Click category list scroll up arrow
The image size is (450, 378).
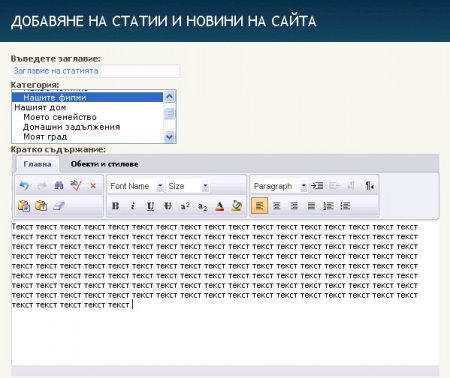169,97
